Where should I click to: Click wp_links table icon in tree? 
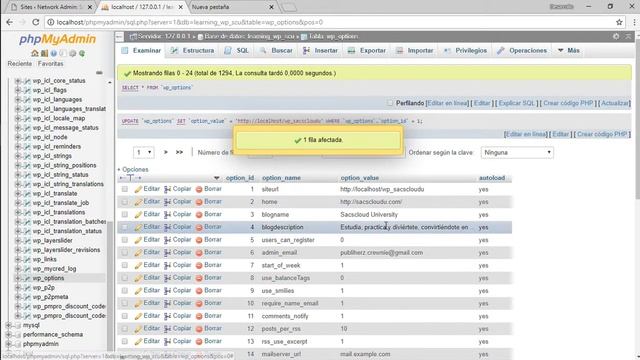click(x=27, y=259)
